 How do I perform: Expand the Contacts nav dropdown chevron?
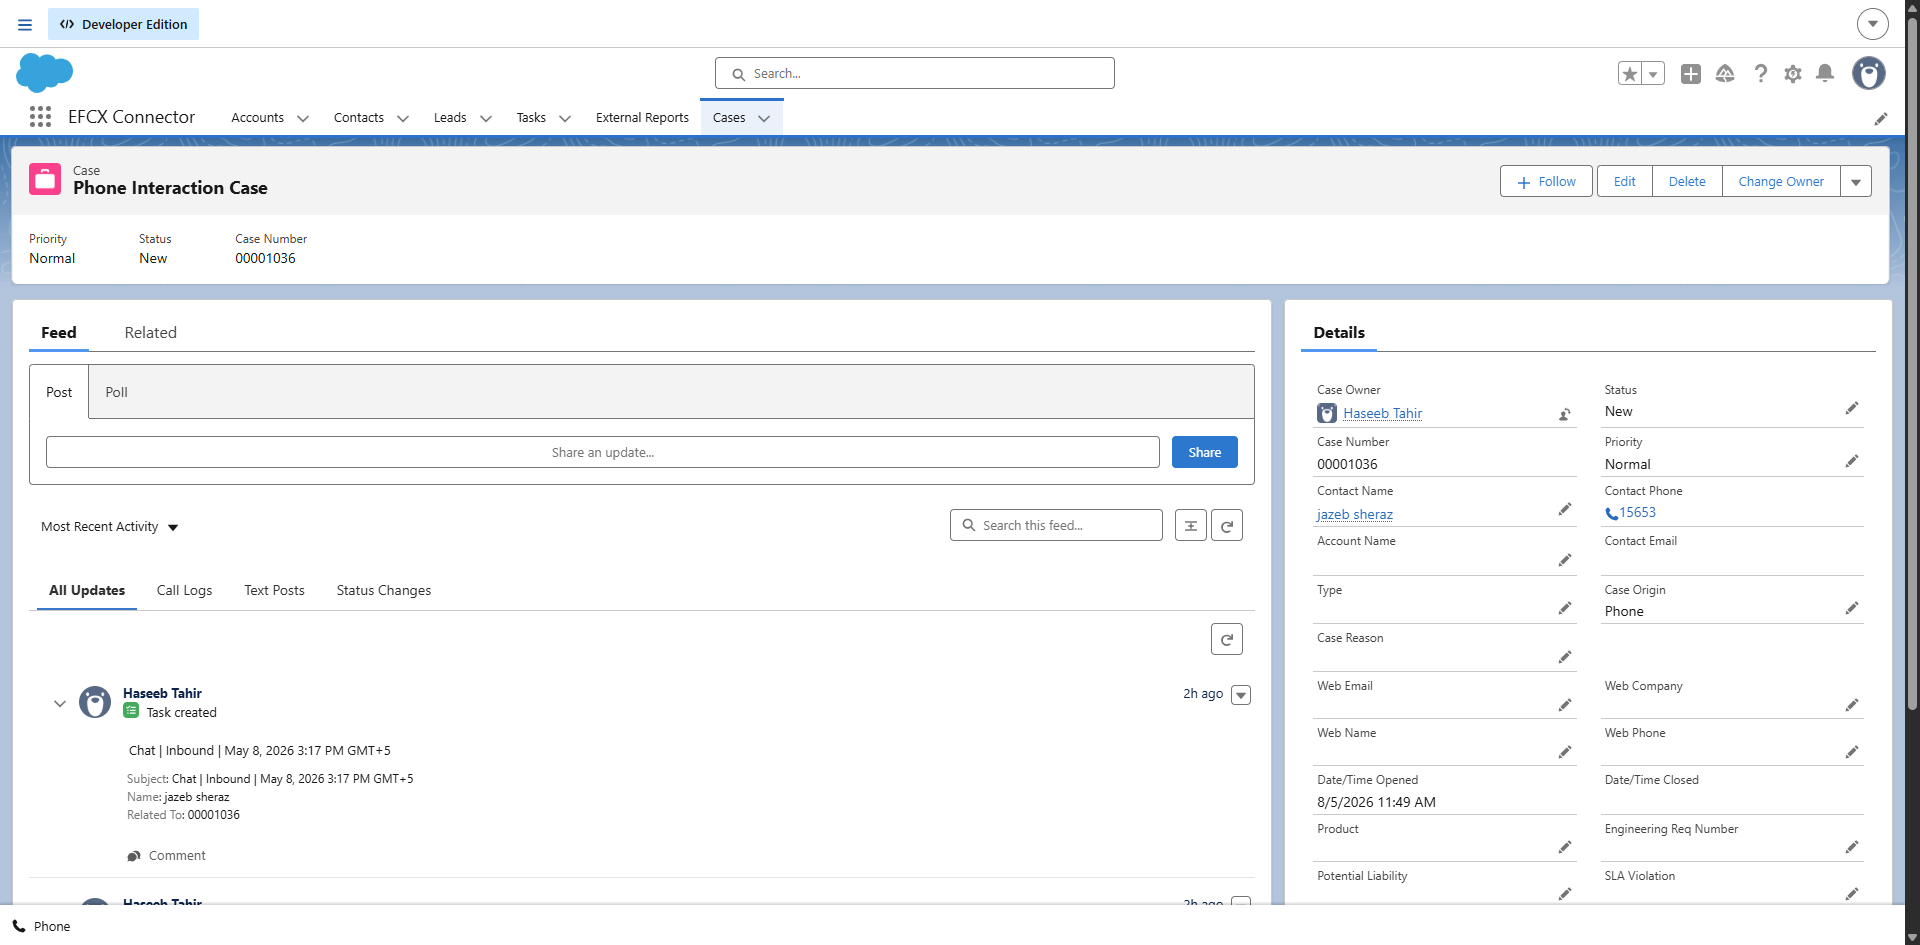tap(403, 118)
